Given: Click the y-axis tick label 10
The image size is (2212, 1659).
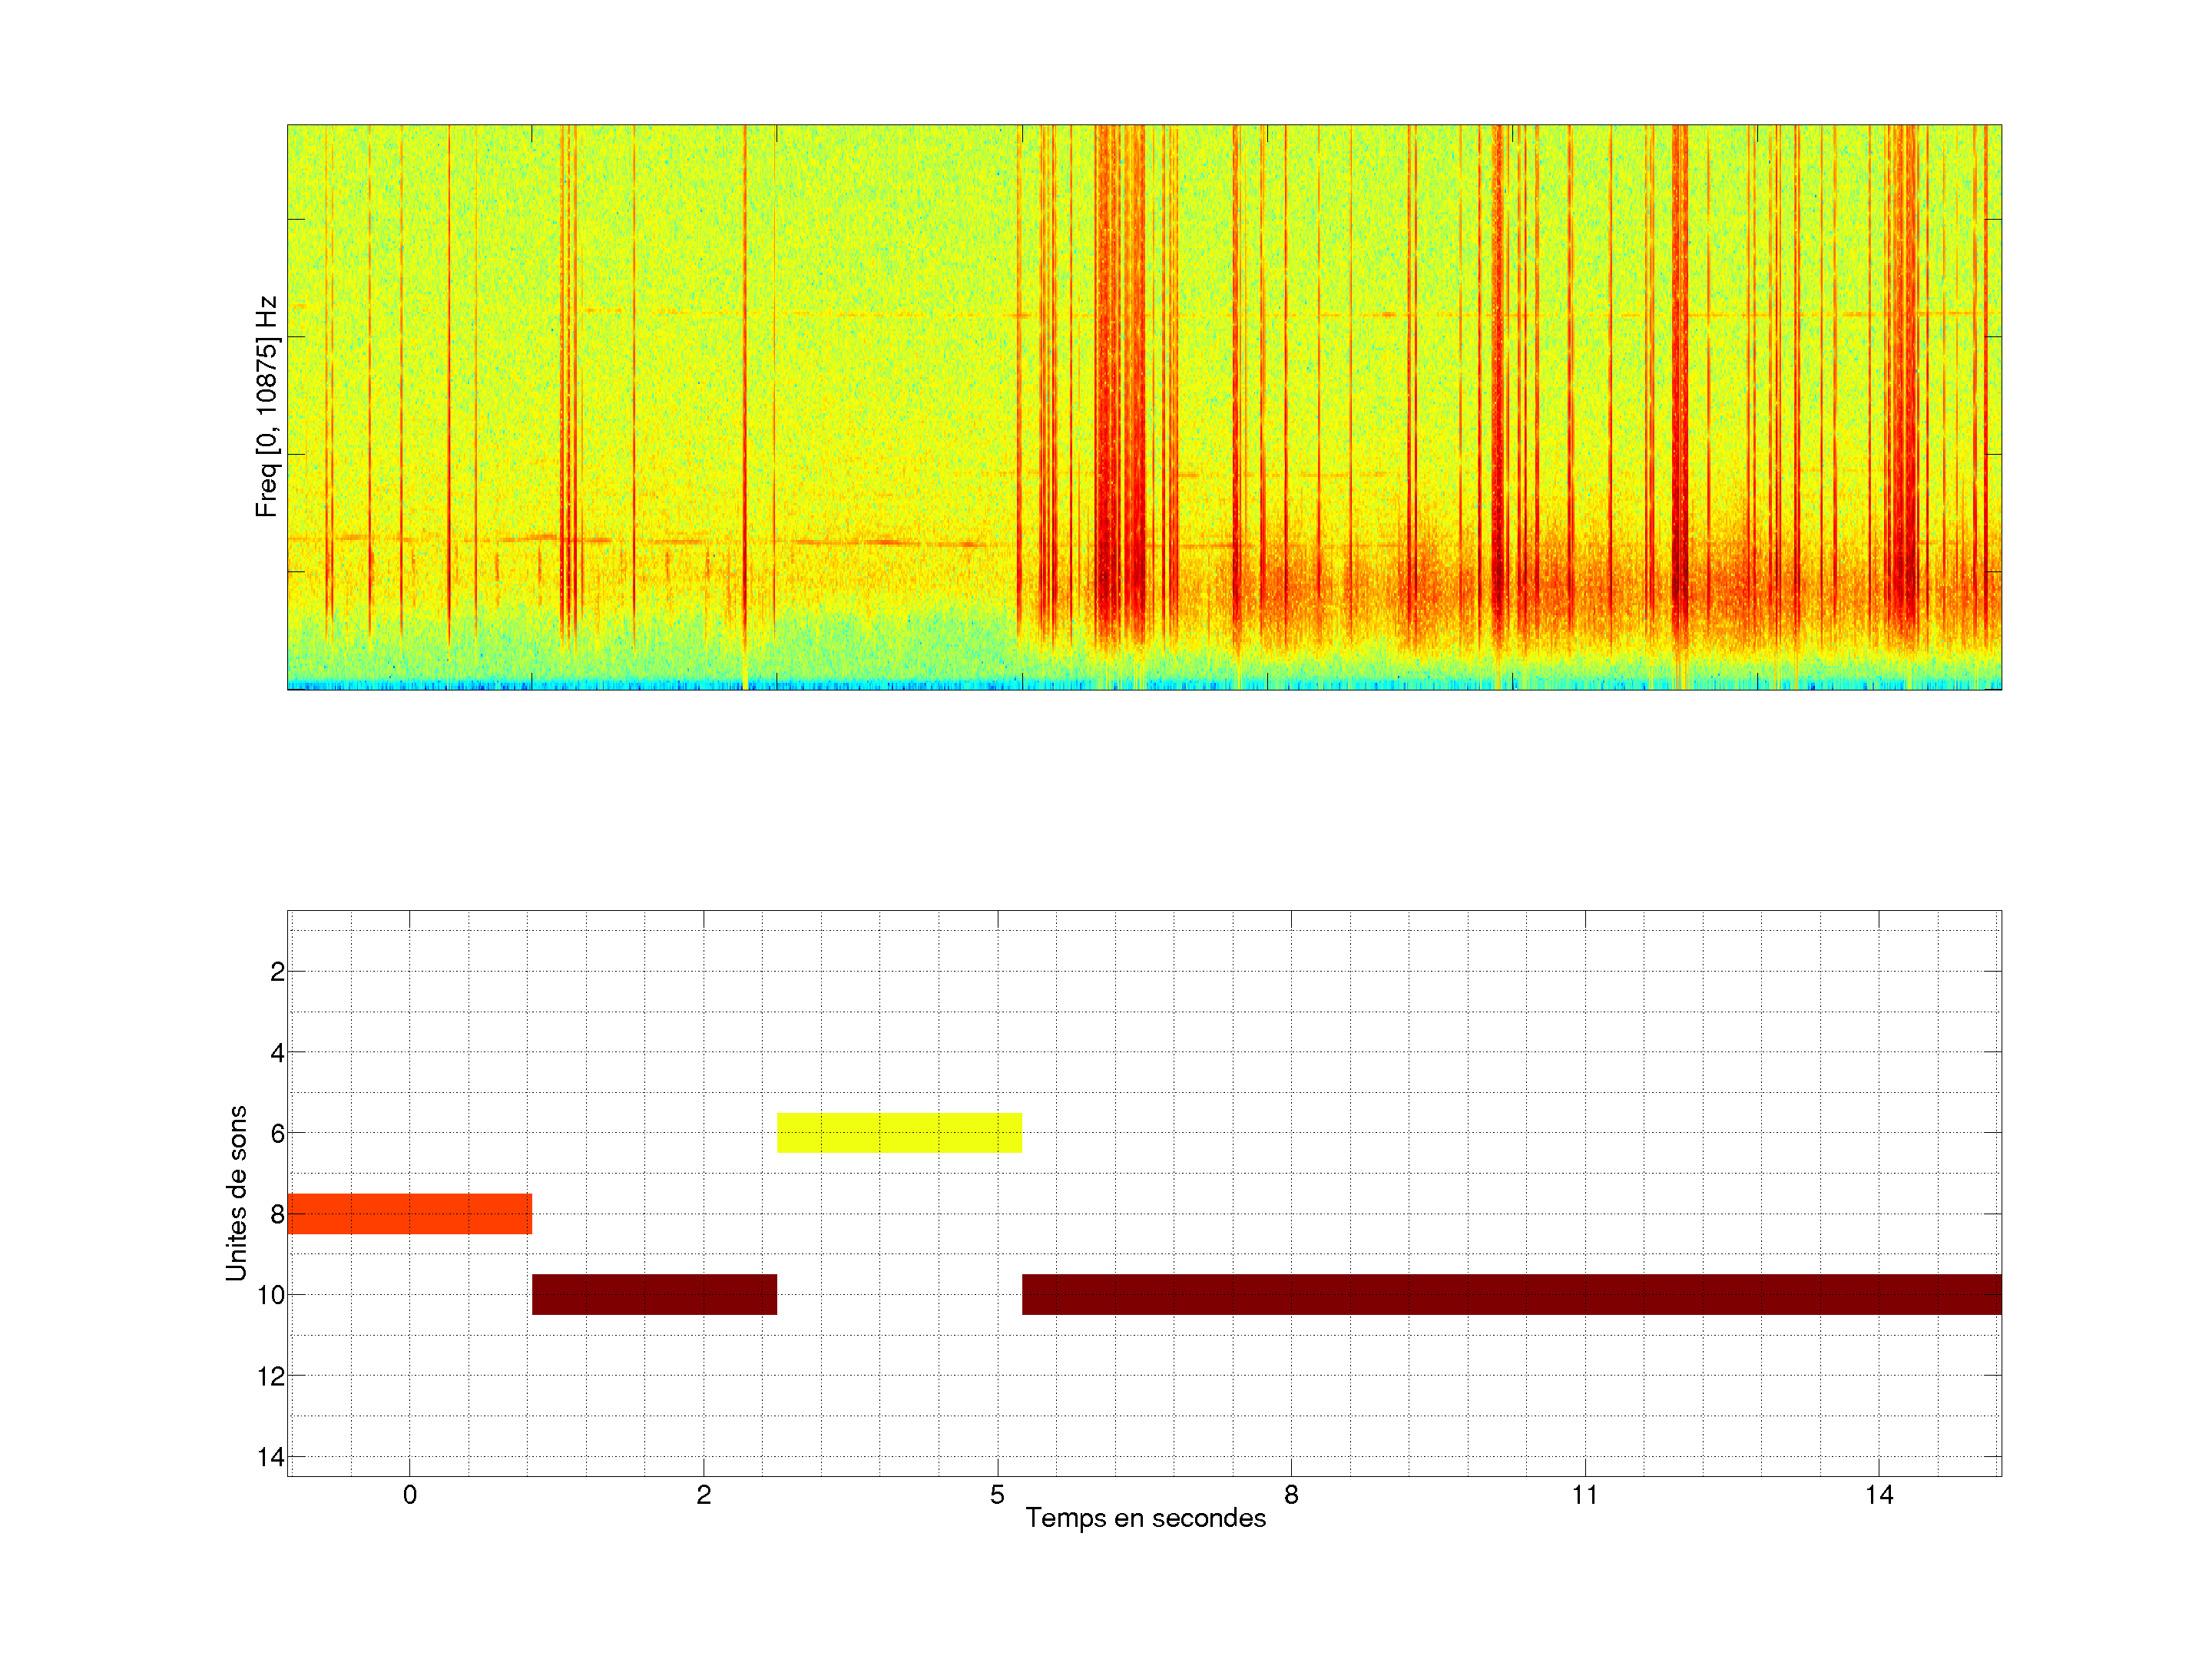Looking at the screenshot, I should click(270, 1296).
